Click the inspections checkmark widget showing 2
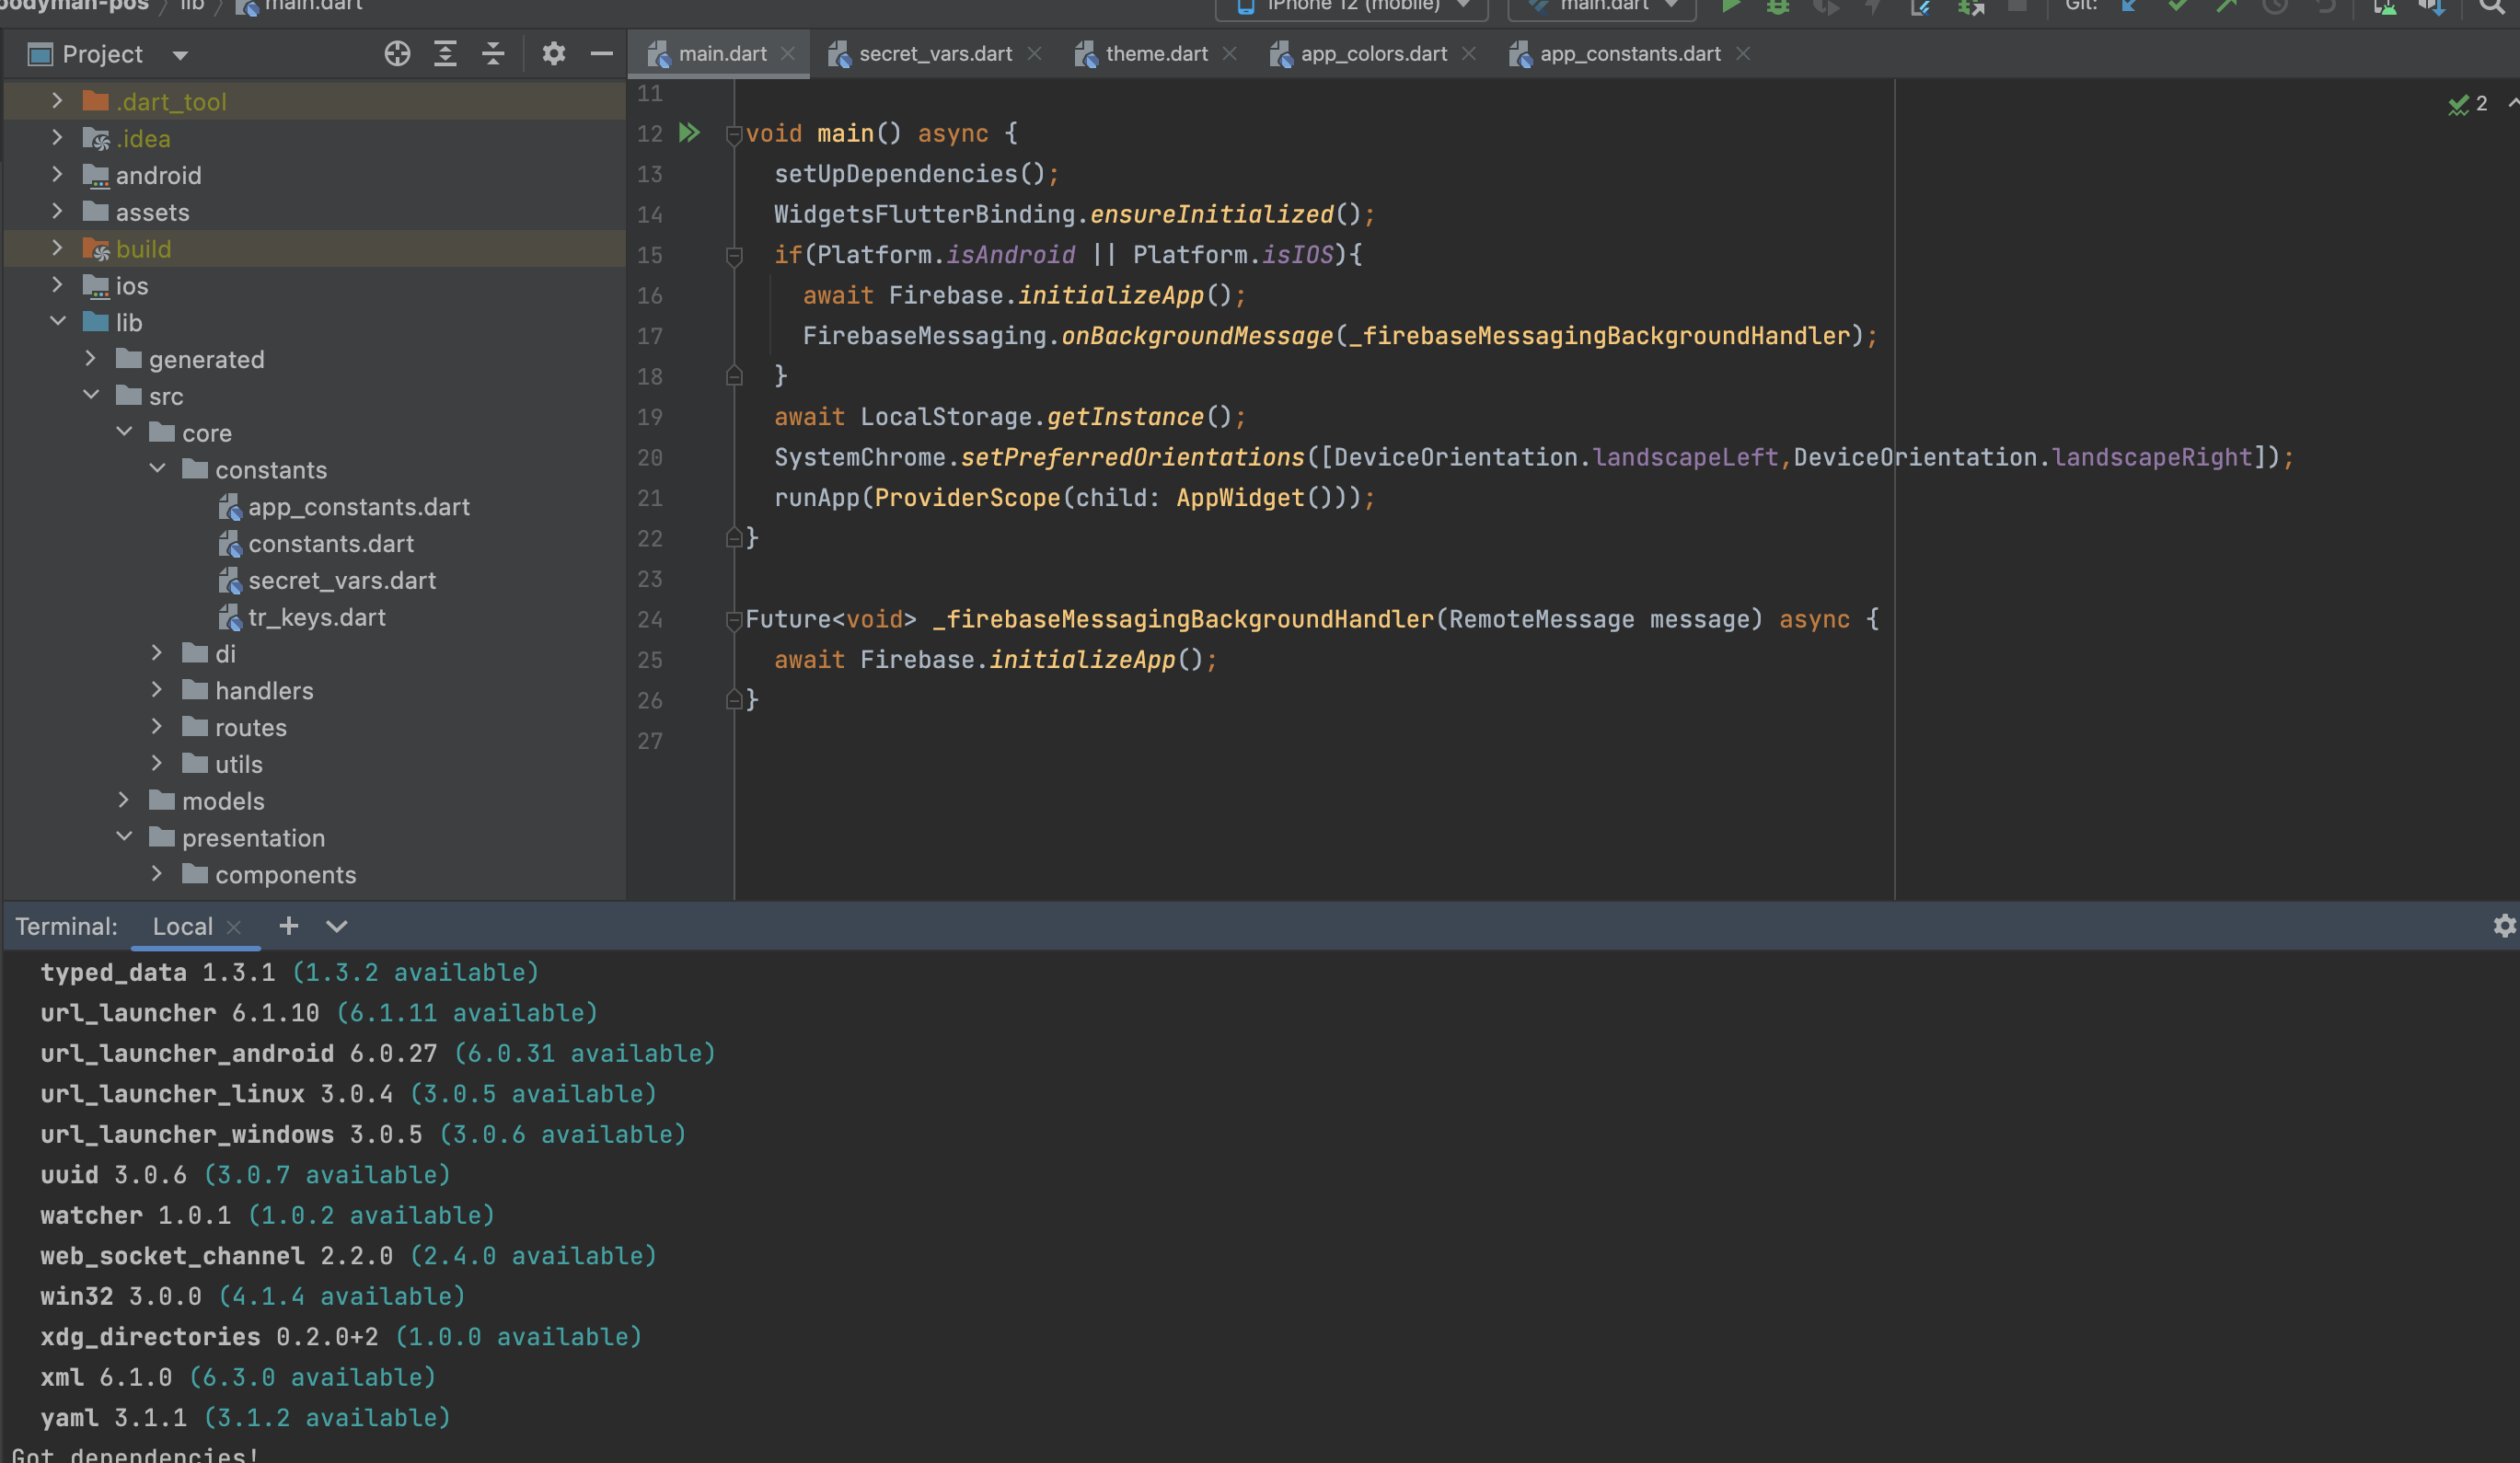Viewport: 2520px width, 1463px height. (2468, 104)
